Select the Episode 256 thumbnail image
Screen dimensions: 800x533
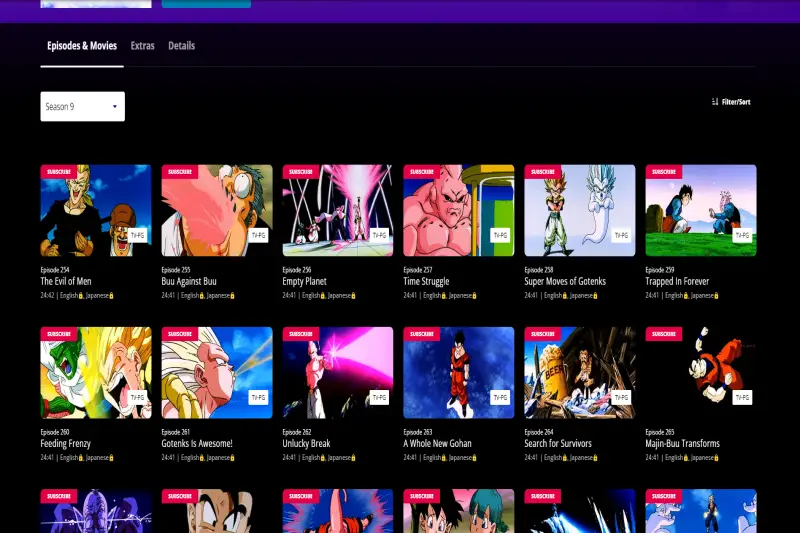point(338,210)
